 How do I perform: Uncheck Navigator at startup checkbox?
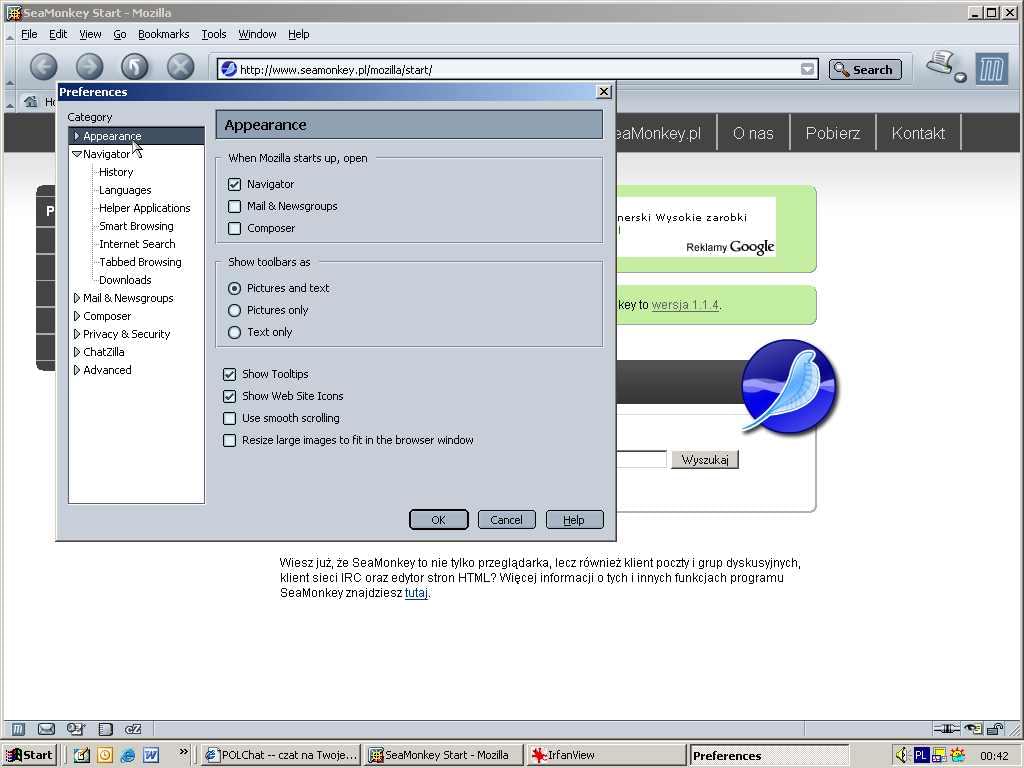coord(234,184)
